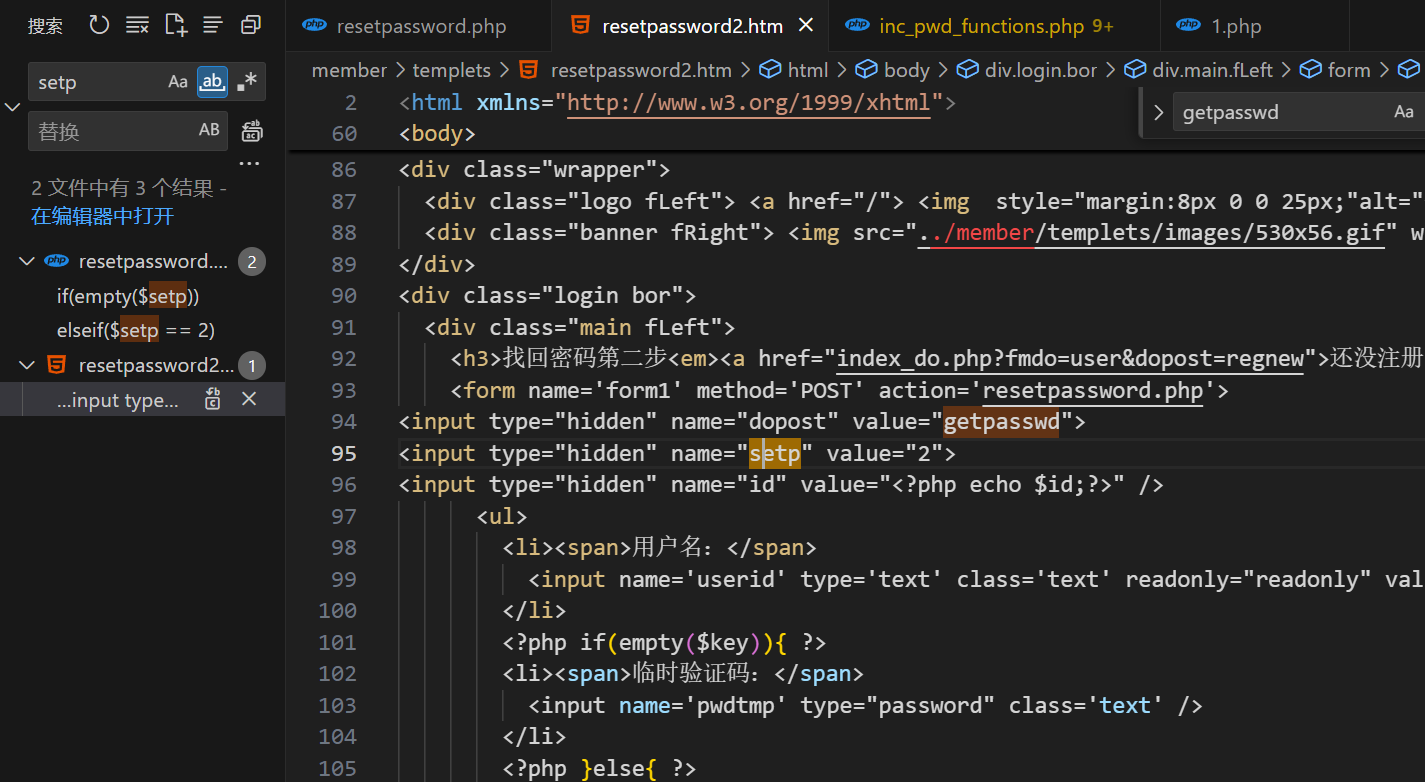The image size is (1425, 782).
Task: Click resetpassword2.htm in the breadcrumb
Action: coord(641,70)
